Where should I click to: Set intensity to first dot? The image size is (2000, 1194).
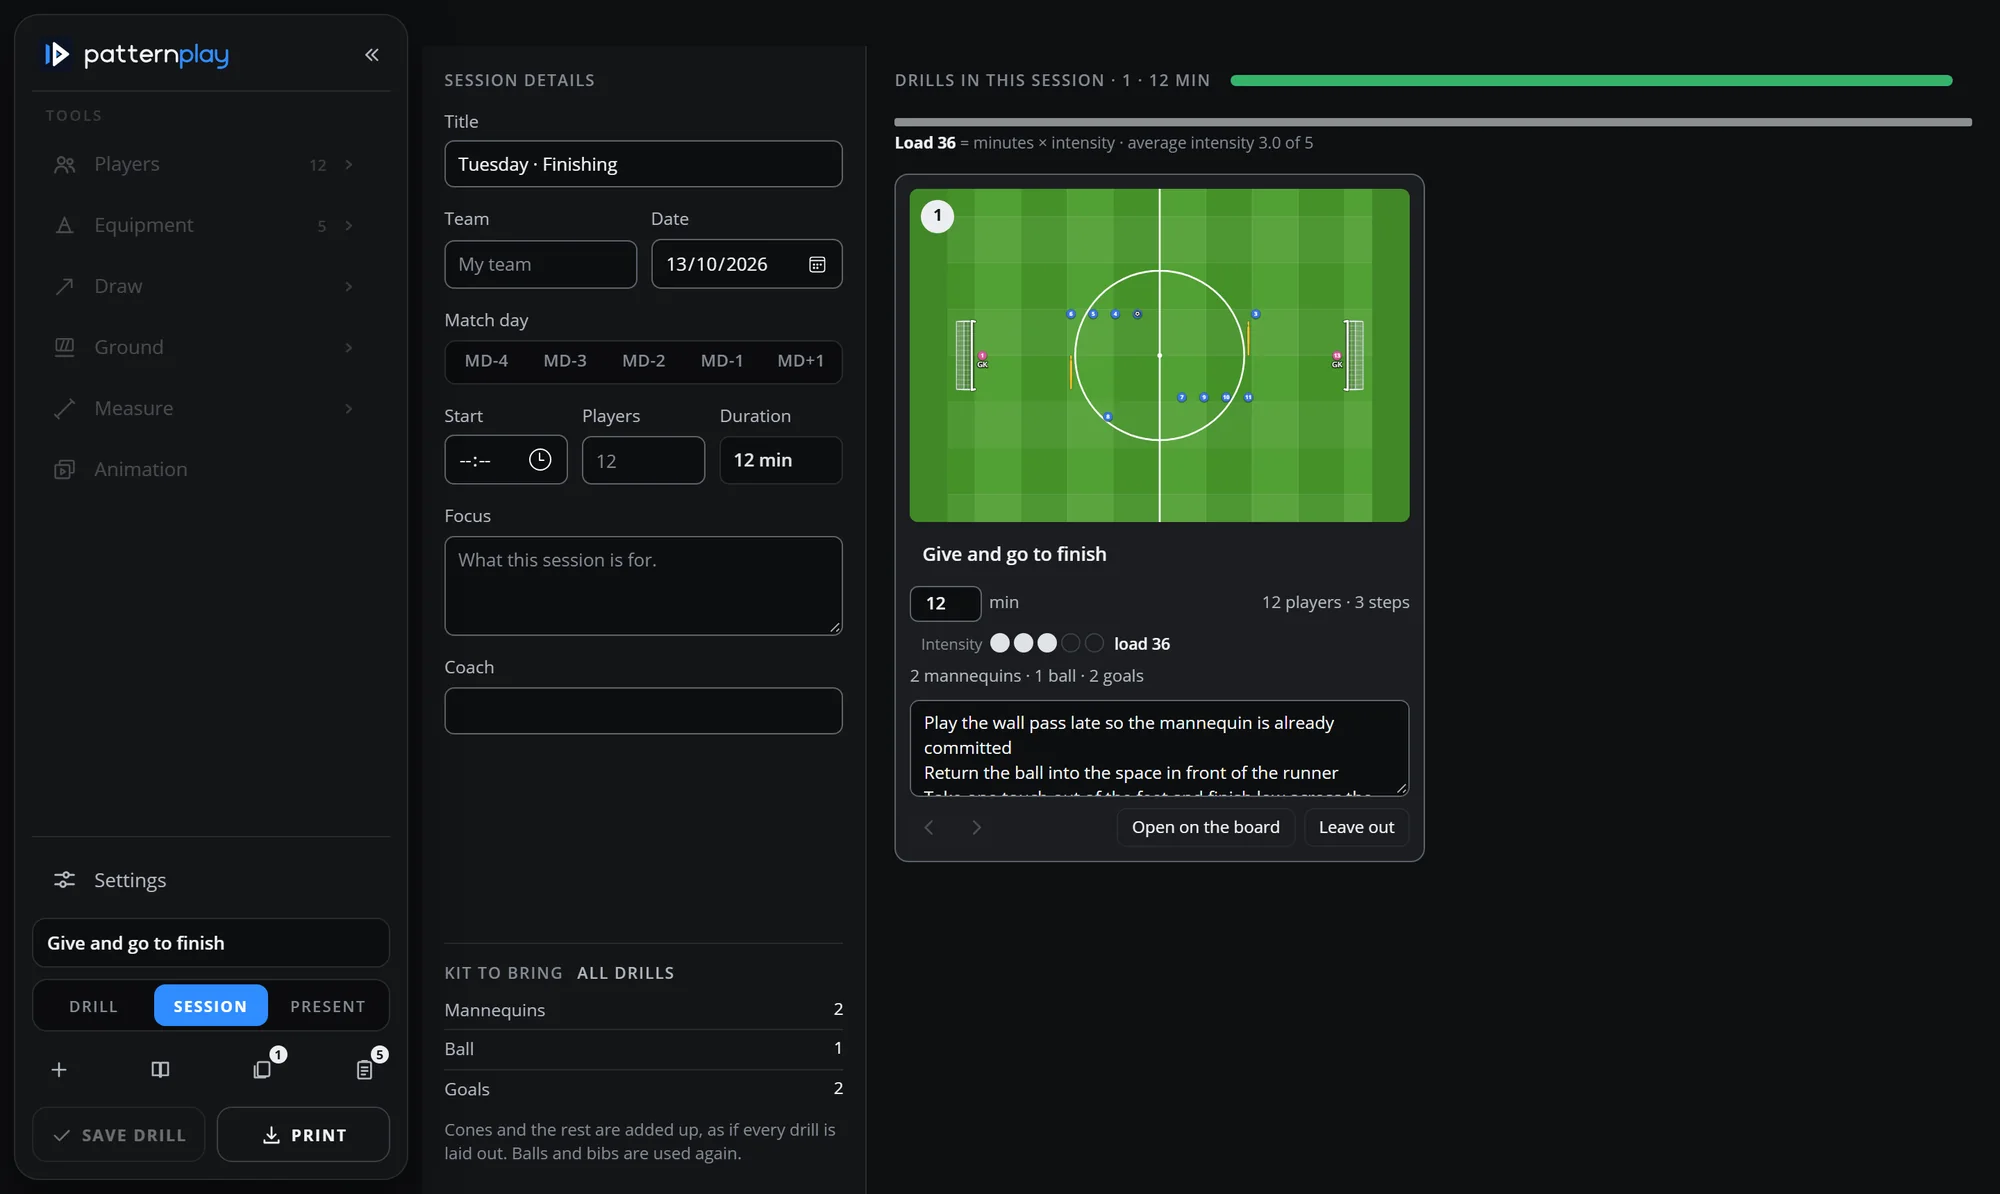click(1000, 643)
